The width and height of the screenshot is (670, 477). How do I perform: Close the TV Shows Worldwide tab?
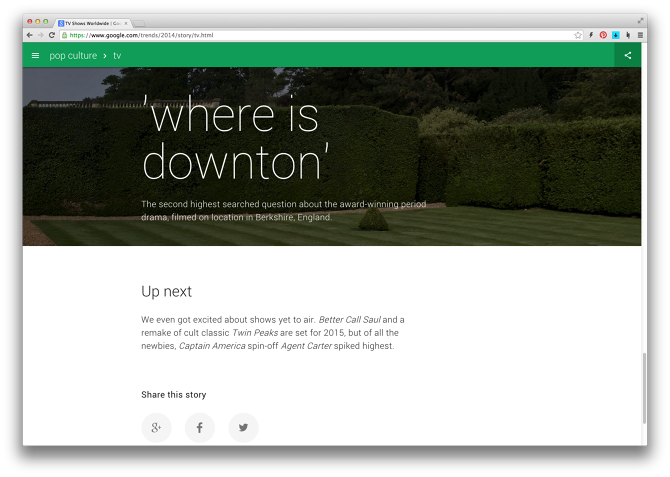126,22
